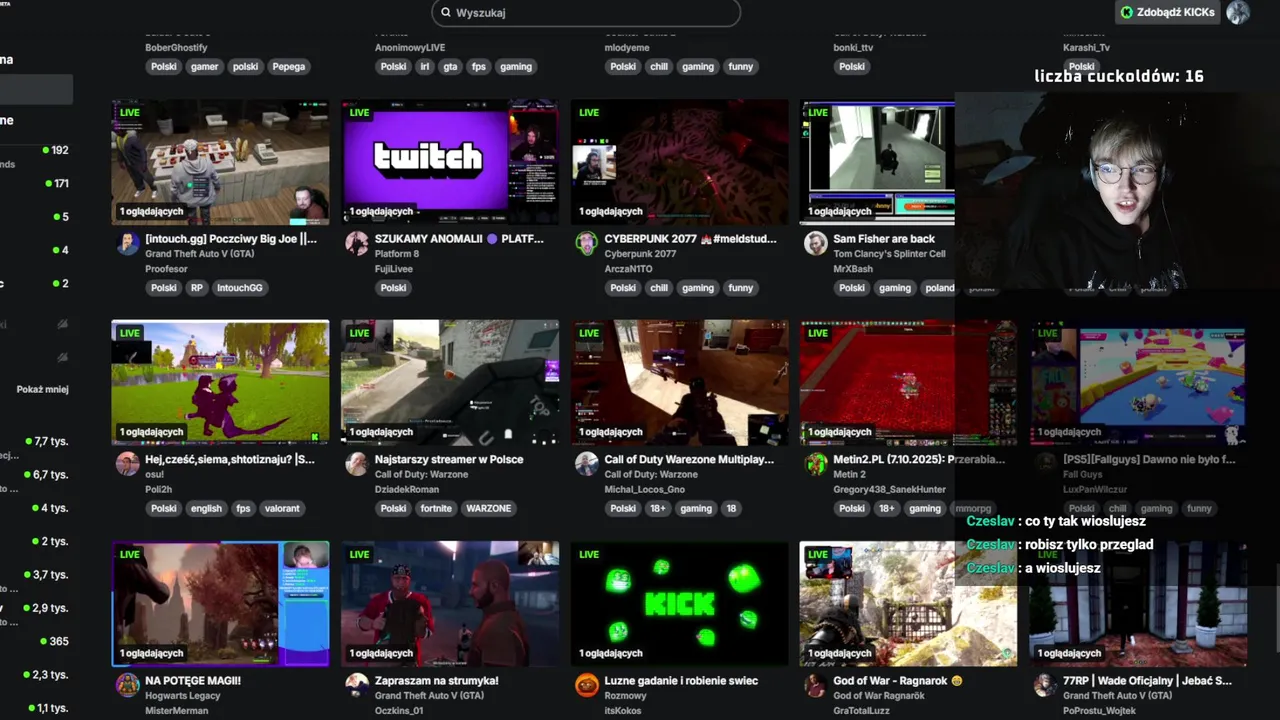Open the Call of Duty Warzone Multiplayer thumbnail
This screenshot has height=720, width=1280.
pos(679,382)
